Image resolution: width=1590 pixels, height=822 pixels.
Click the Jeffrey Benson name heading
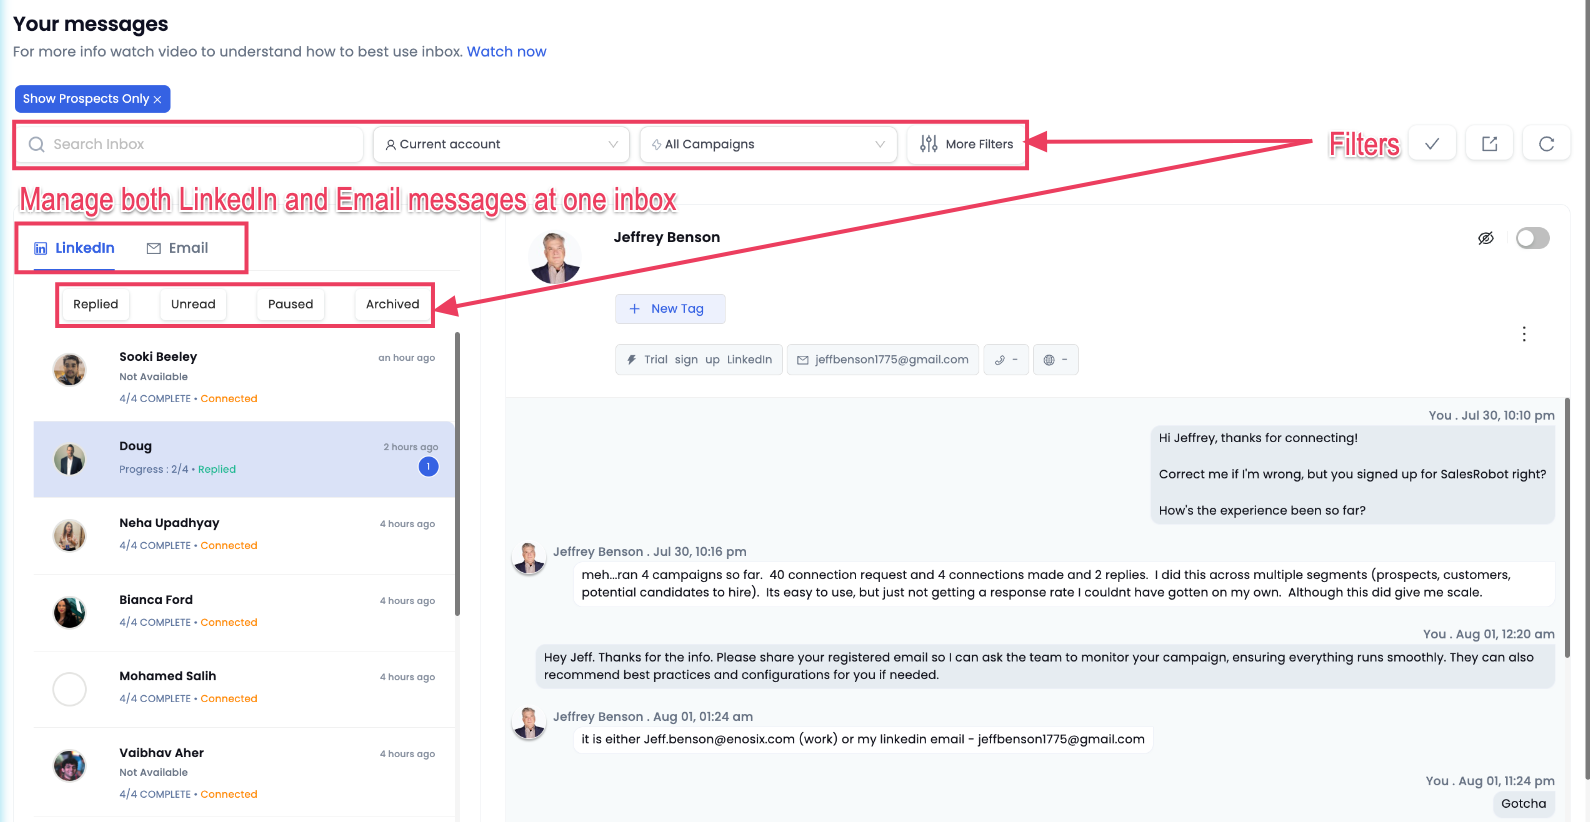coord(666,237)
